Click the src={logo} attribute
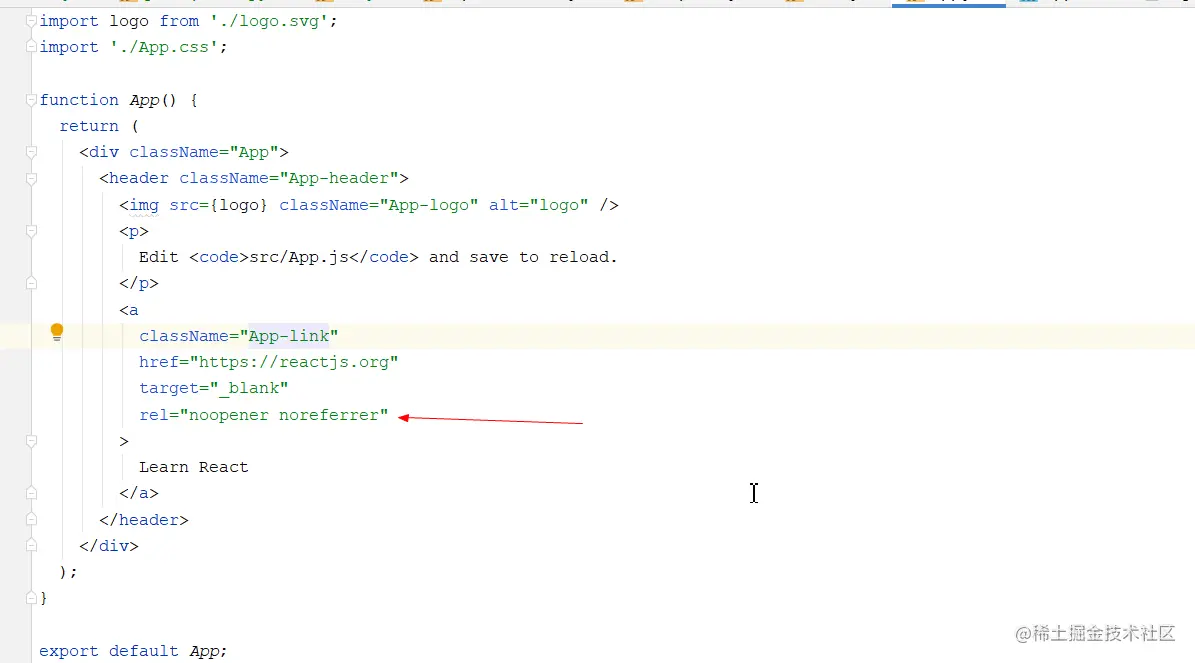Screen dimensions: 1195x663 click(x=219, y=205)
